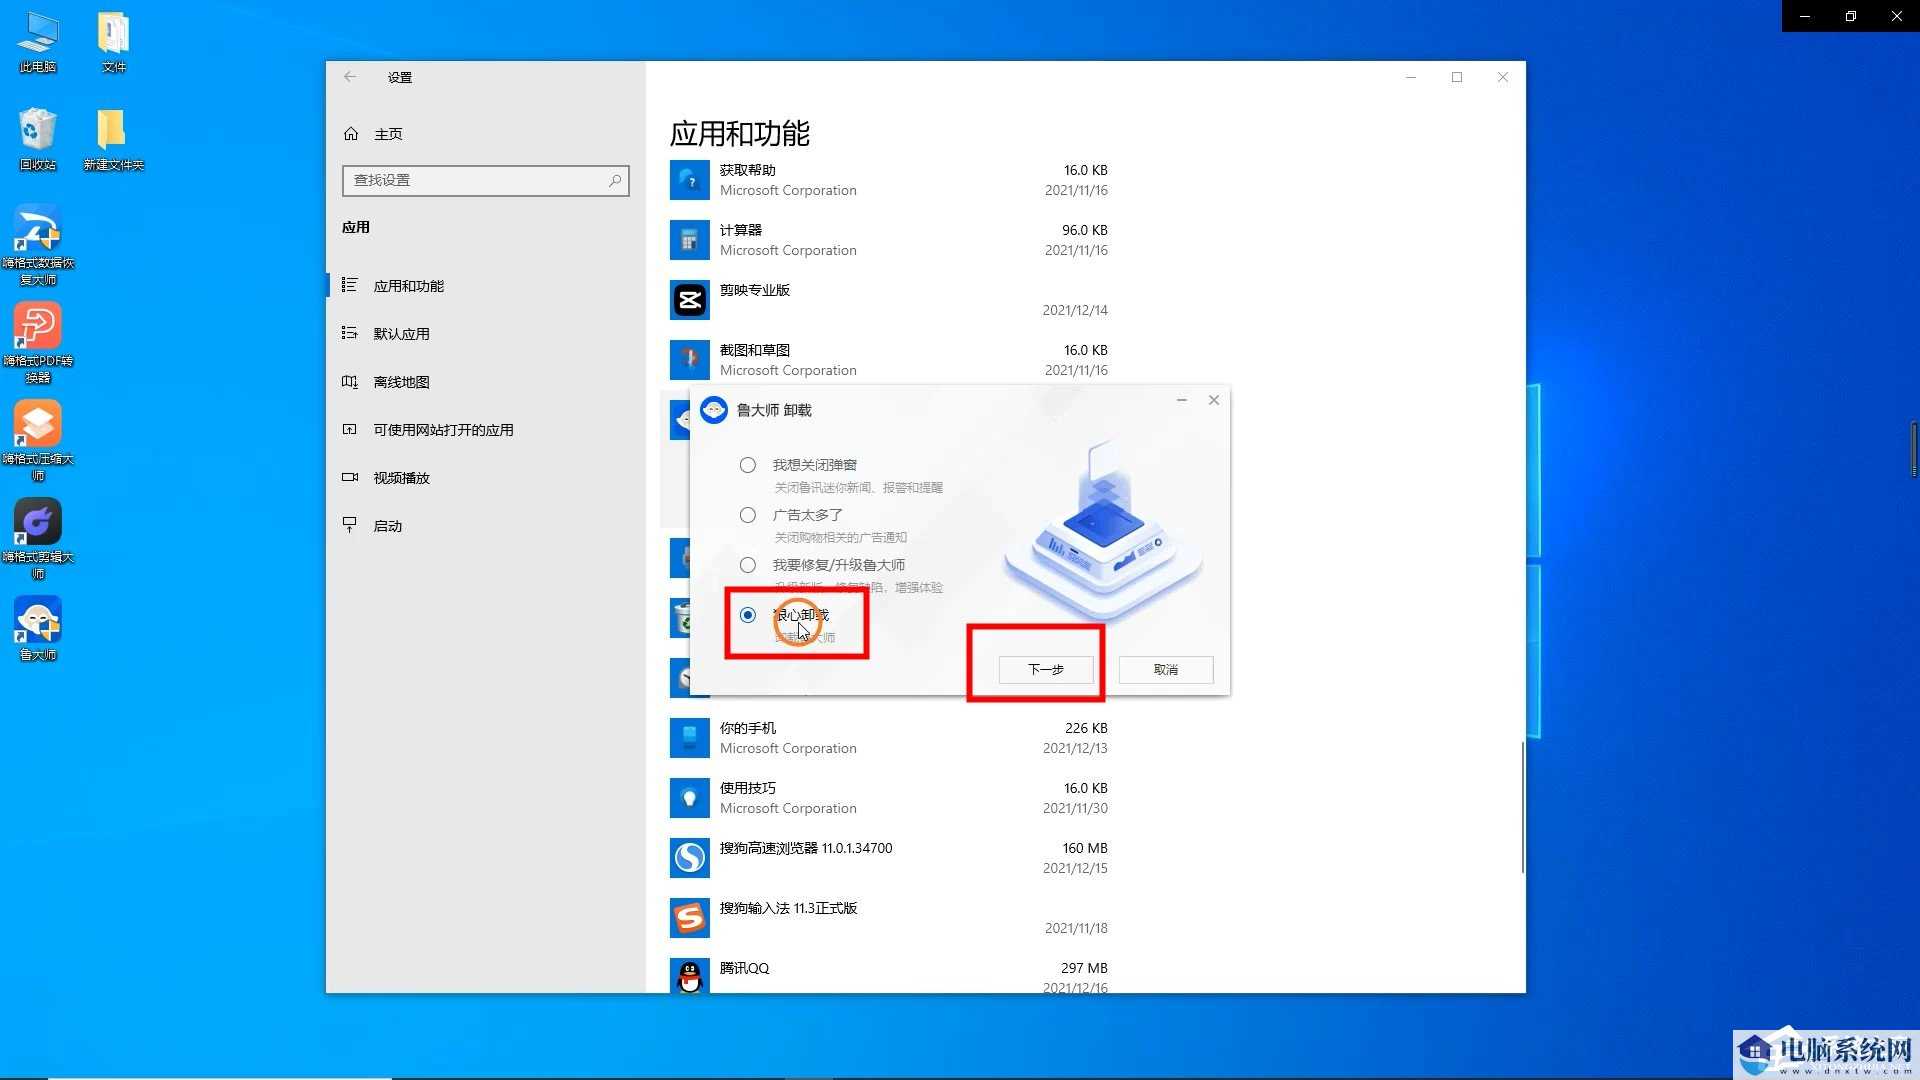Select the 广告太多了 radio option
The width and height of the screenshot is (1920, 1080).
[748, 515]
